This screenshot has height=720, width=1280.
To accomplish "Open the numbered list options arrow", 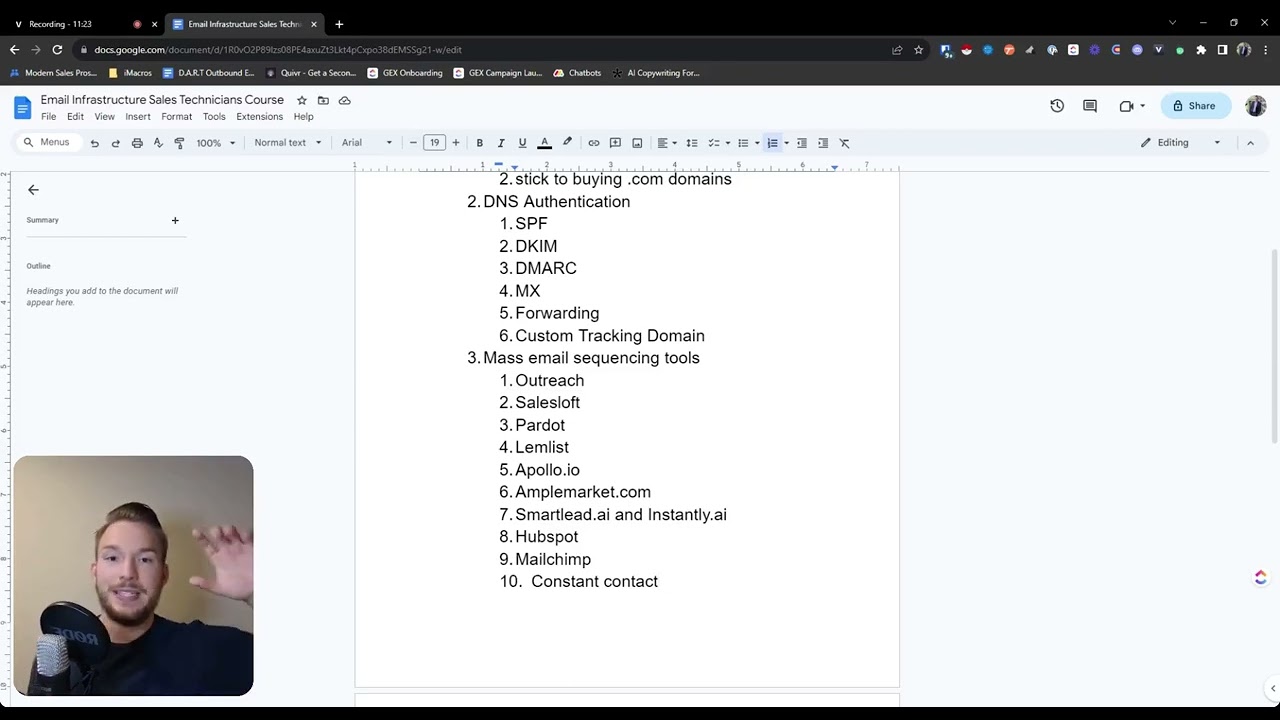I will [786, 143].
